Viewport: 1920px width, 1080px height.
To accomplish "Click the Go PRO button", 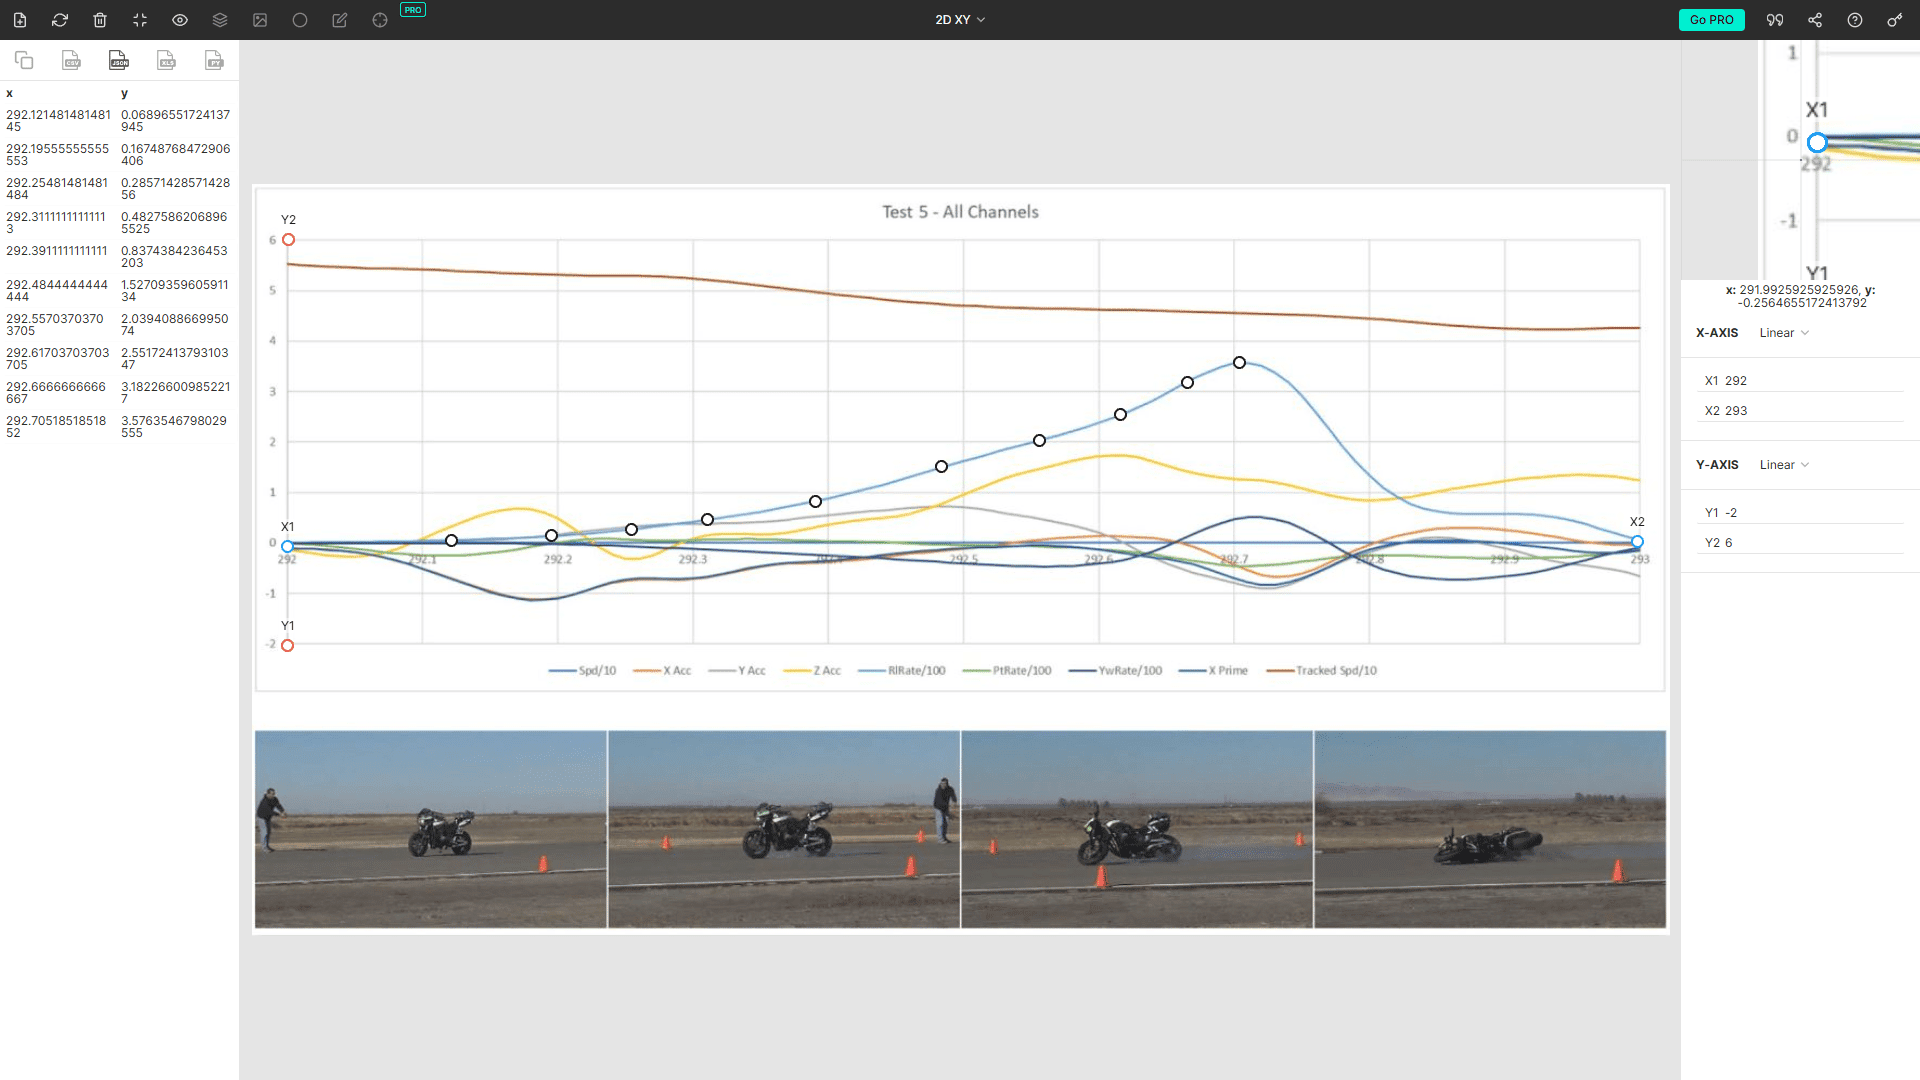I will click(1711, 20).
